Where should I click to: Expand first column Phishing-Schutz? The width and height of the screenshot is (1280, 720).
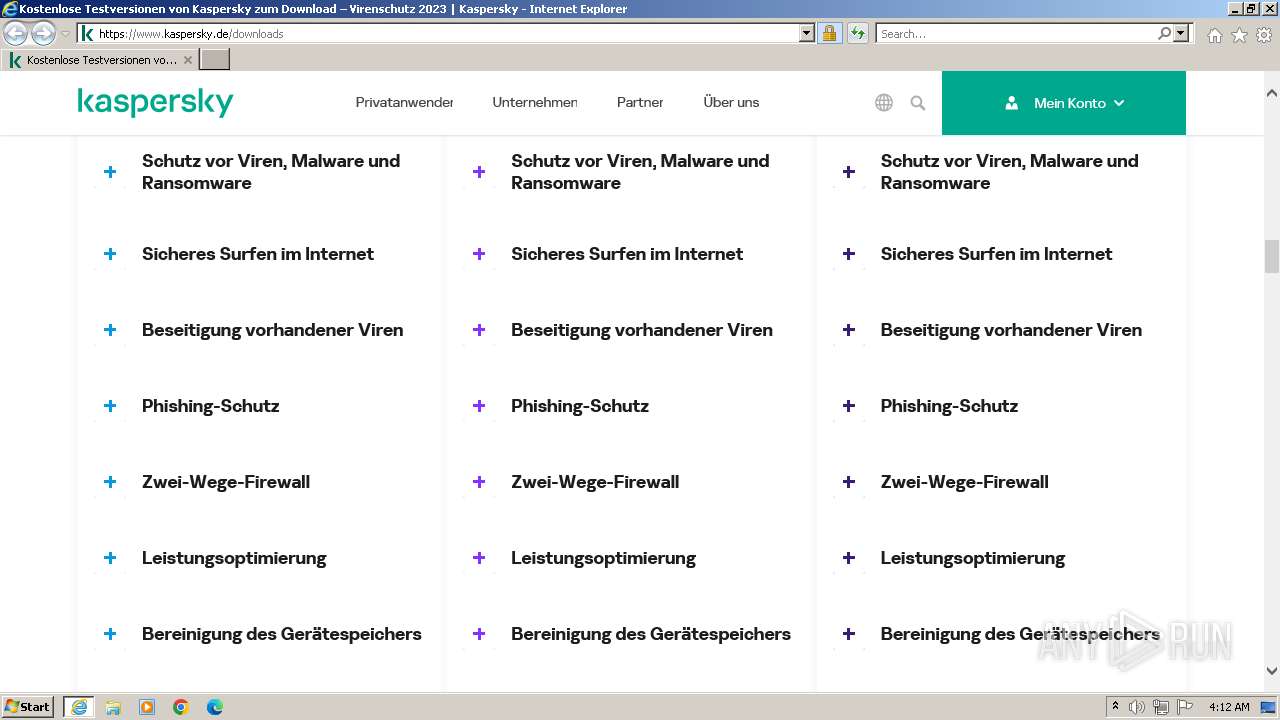(110, 406)
